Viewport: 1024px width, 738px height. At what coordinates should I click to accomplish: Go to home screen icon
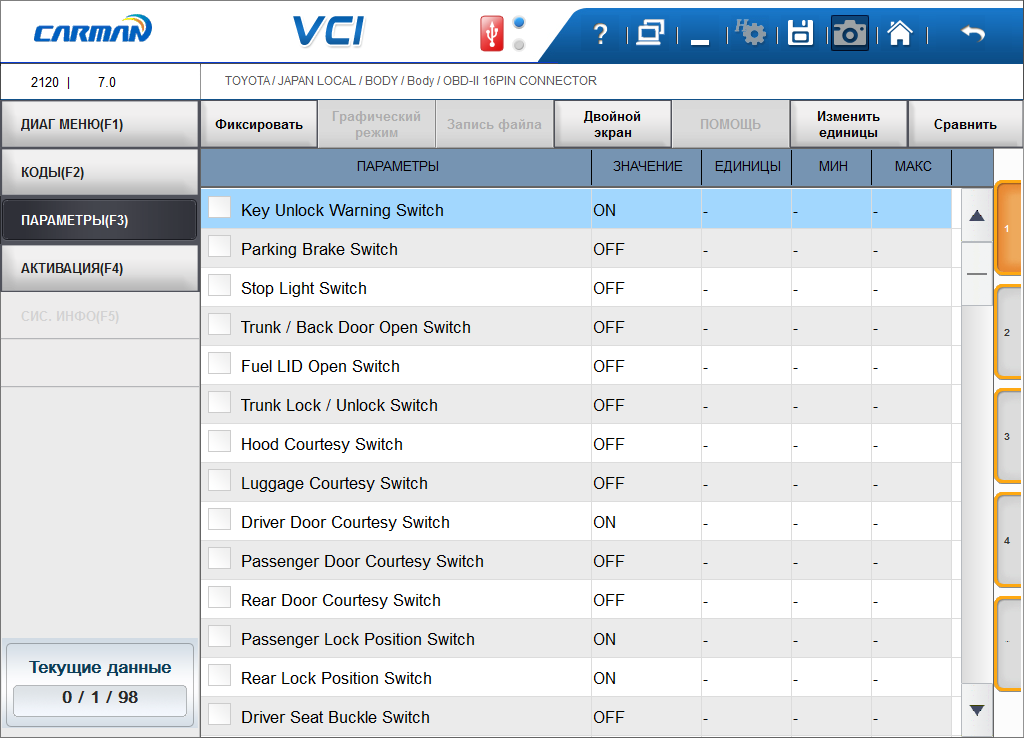tap(899, 33)
